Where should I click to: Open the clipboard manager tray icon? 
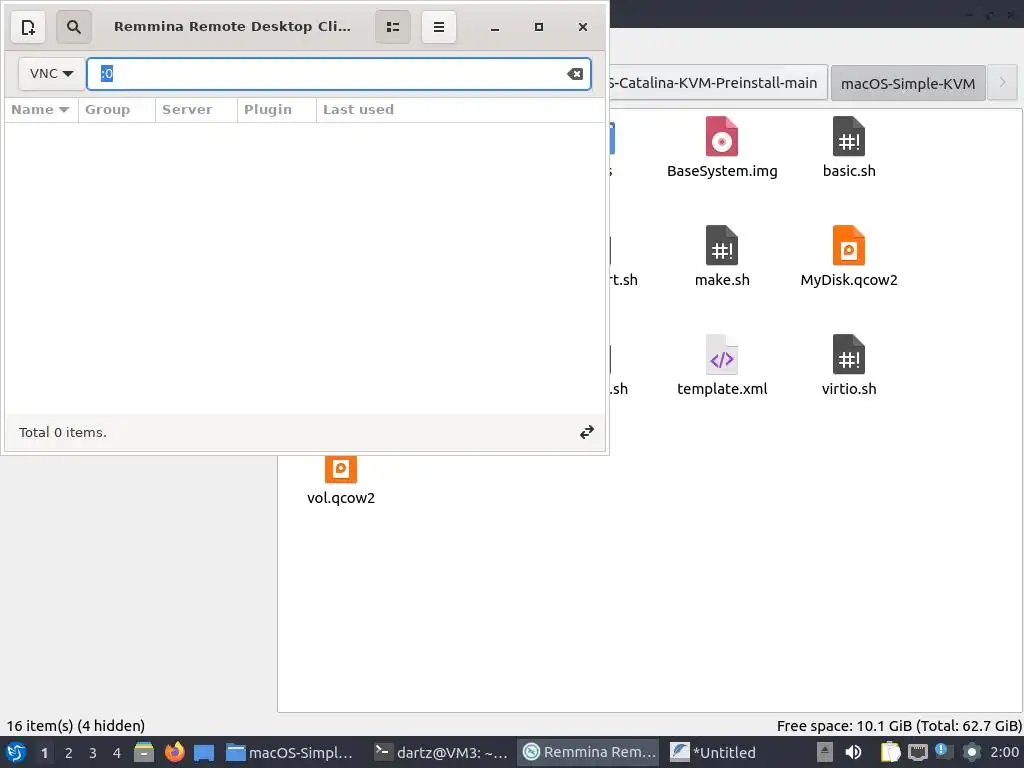click(890, 752)
